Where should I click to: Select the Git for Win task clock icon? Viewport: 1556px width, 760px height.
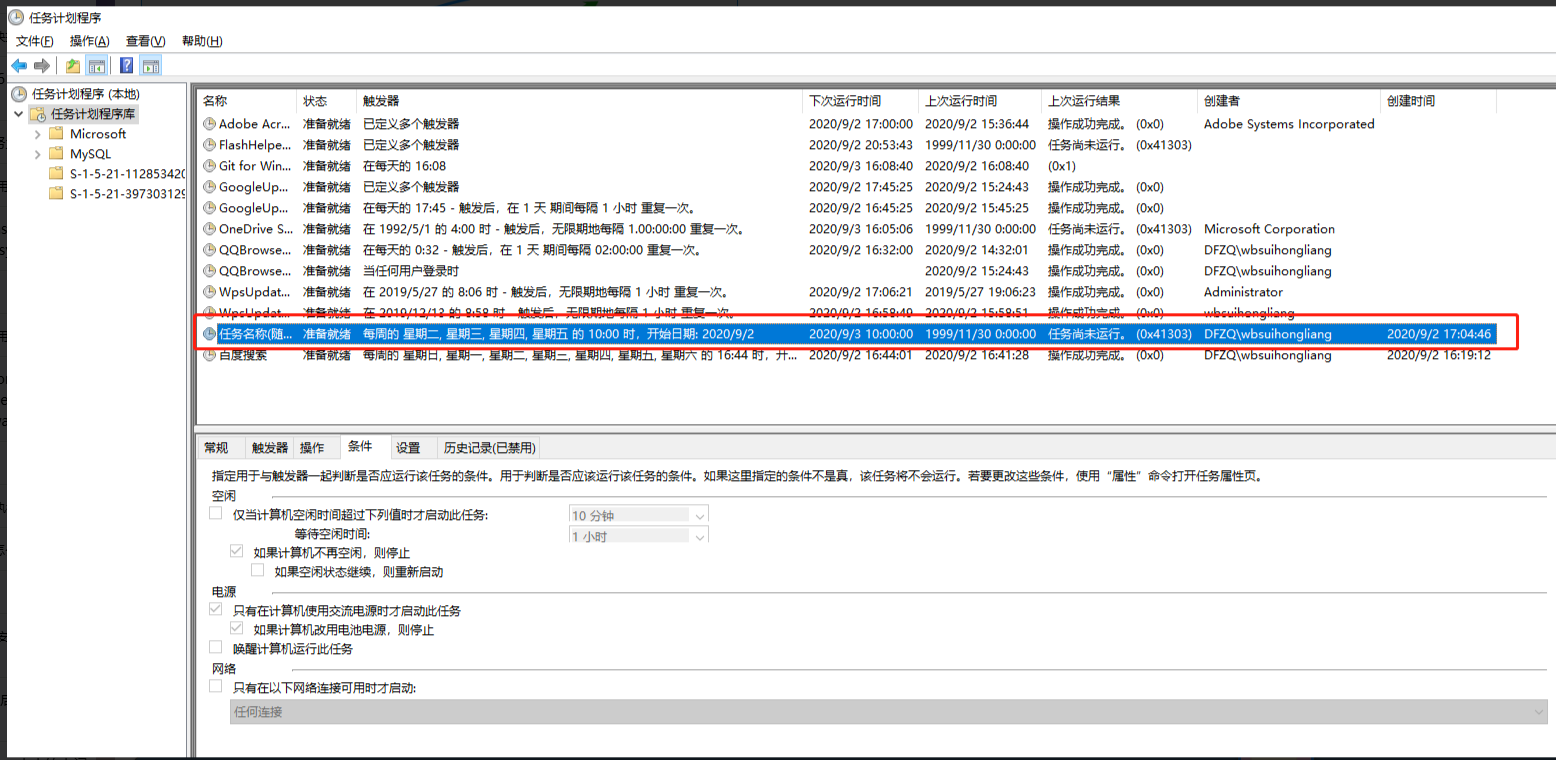pyautogui.click(x=209, y=166)
